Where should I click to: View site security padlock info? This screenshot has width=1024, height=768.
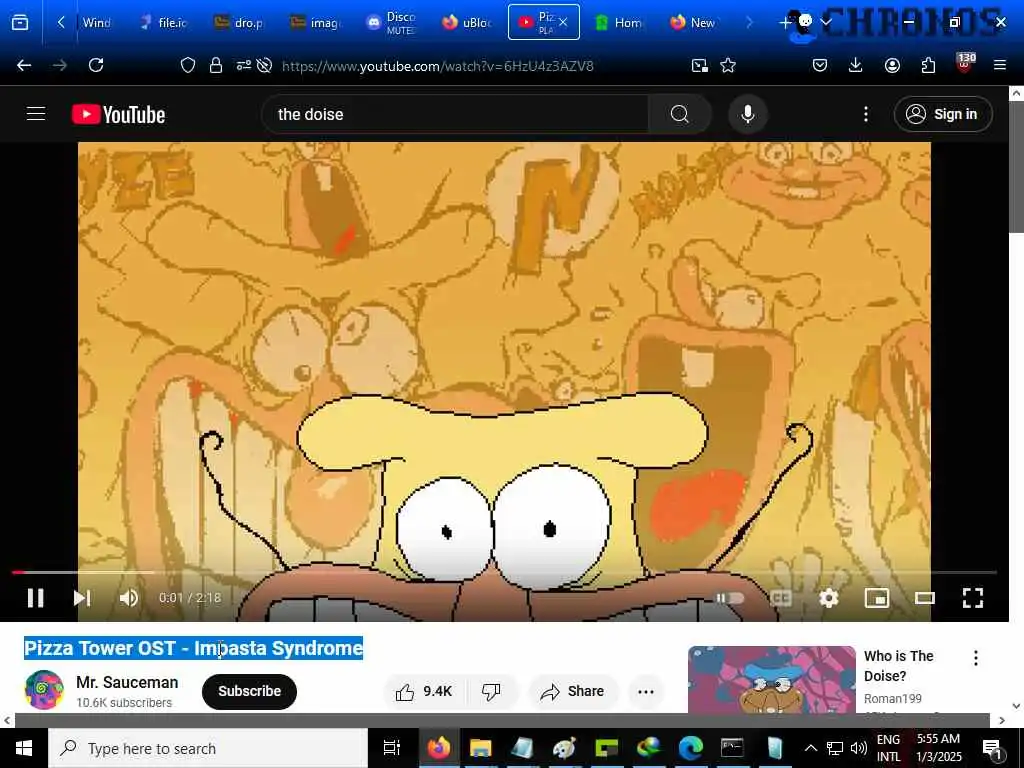click(x=216, y=65)
